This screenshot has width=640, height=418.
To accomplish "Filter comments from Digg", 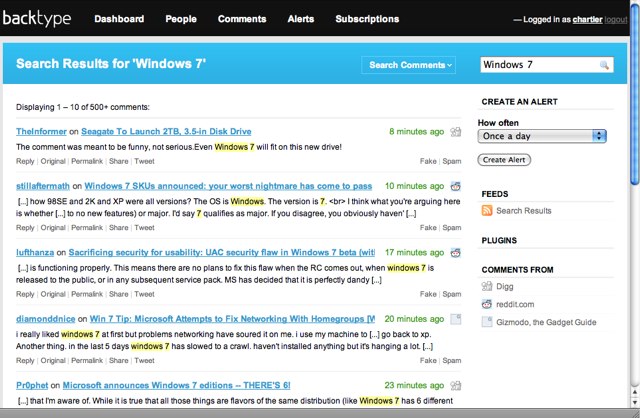I will click(x=504, y=287).
